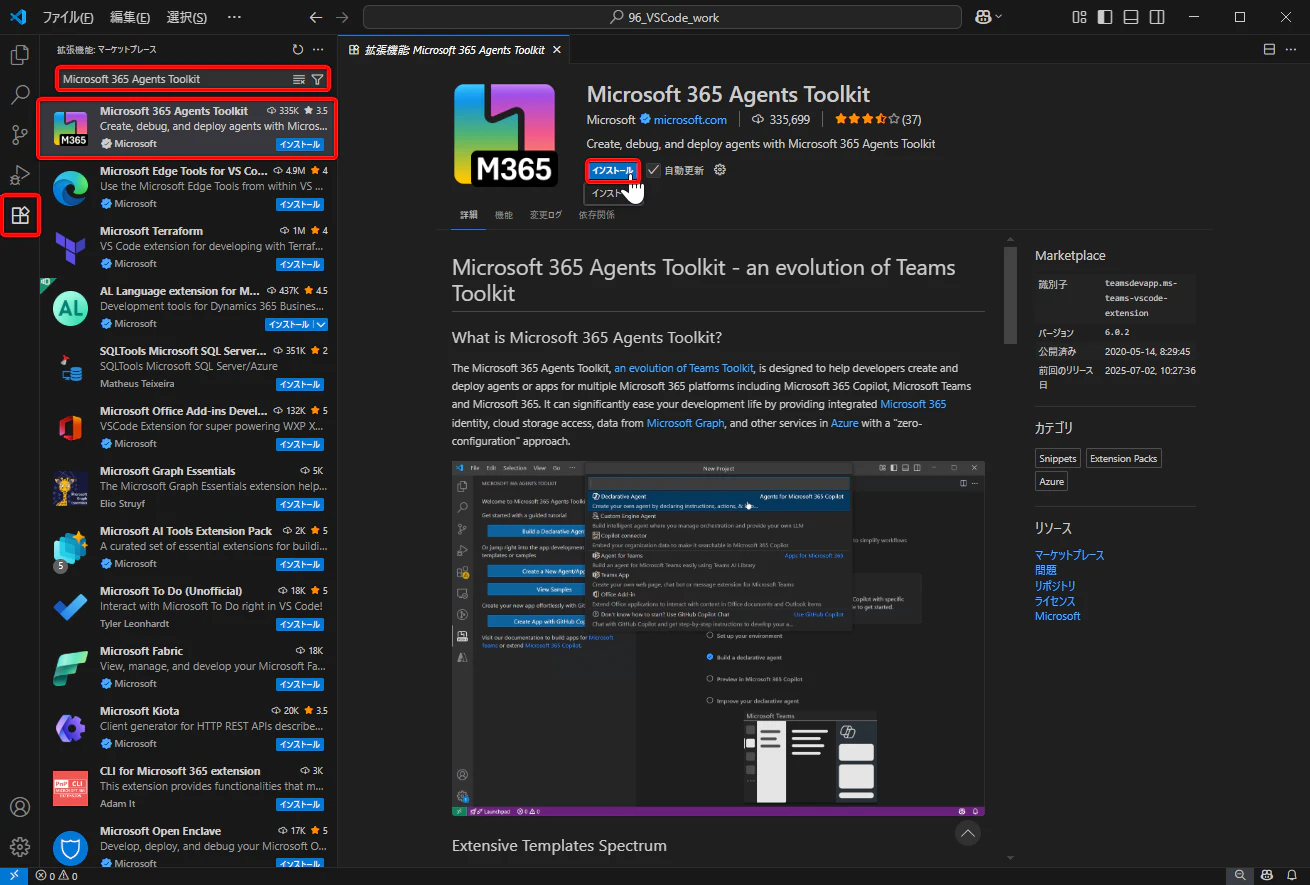The image size is (1310, 885).
Task: Open the Run and Debug view
Action: (x=20, y=175)
